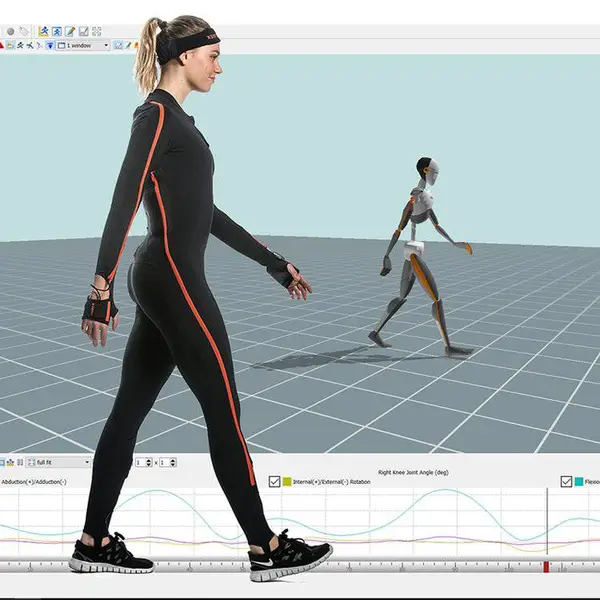Click the red playhead marker on the timeline
The width and height of the screenshot is (600, 600).
546,567
